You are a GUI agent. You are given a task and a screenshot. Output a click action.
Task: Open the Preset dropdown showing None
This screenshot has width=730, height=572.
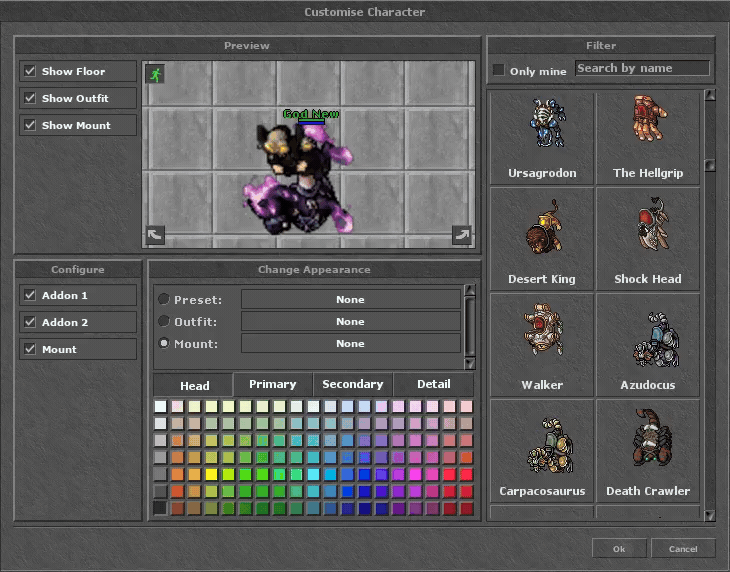point(351,299)
